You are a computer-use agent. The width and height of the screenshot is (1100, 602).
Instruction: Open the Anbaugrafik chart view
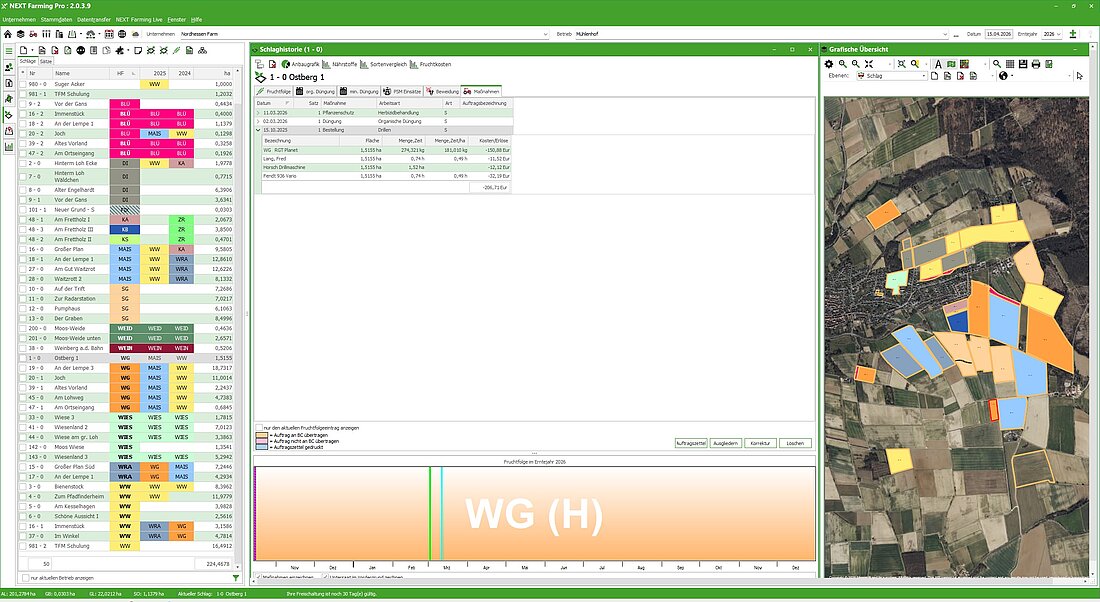302,63
